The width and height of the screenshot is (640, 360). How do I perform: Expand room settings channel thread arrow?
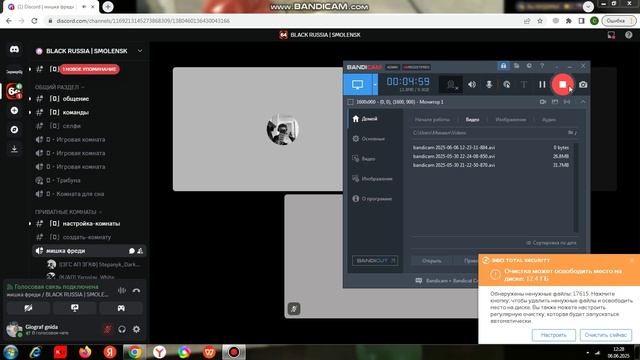pos(30,224)
